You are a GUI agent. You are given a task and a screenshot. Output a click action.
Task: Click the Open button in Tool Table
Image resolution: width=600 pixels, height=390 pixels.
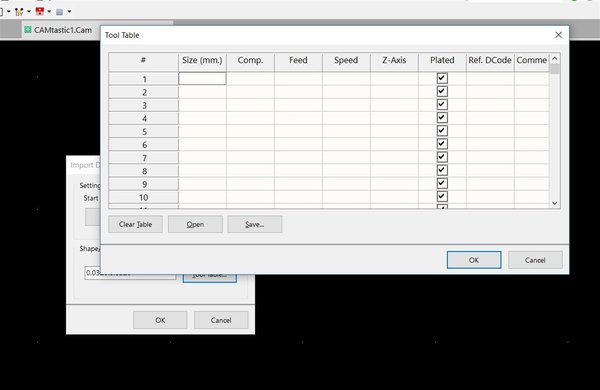point(195,224)
